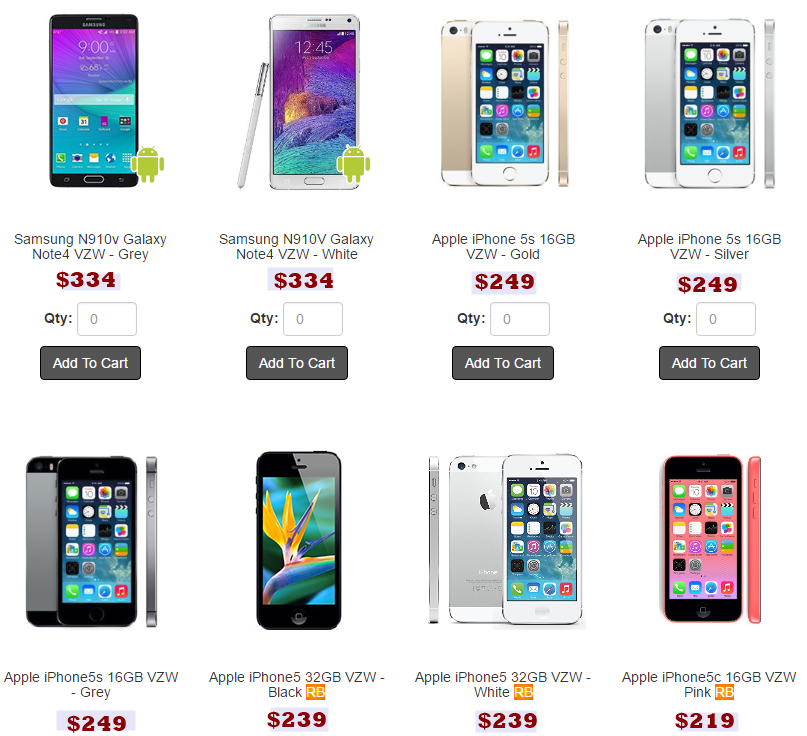The height and width of the screenshot is (736, 807).
Task: Focus quantity field for iPhone 5s Silver
Action: pyautogui.click(x=726, y=319)
